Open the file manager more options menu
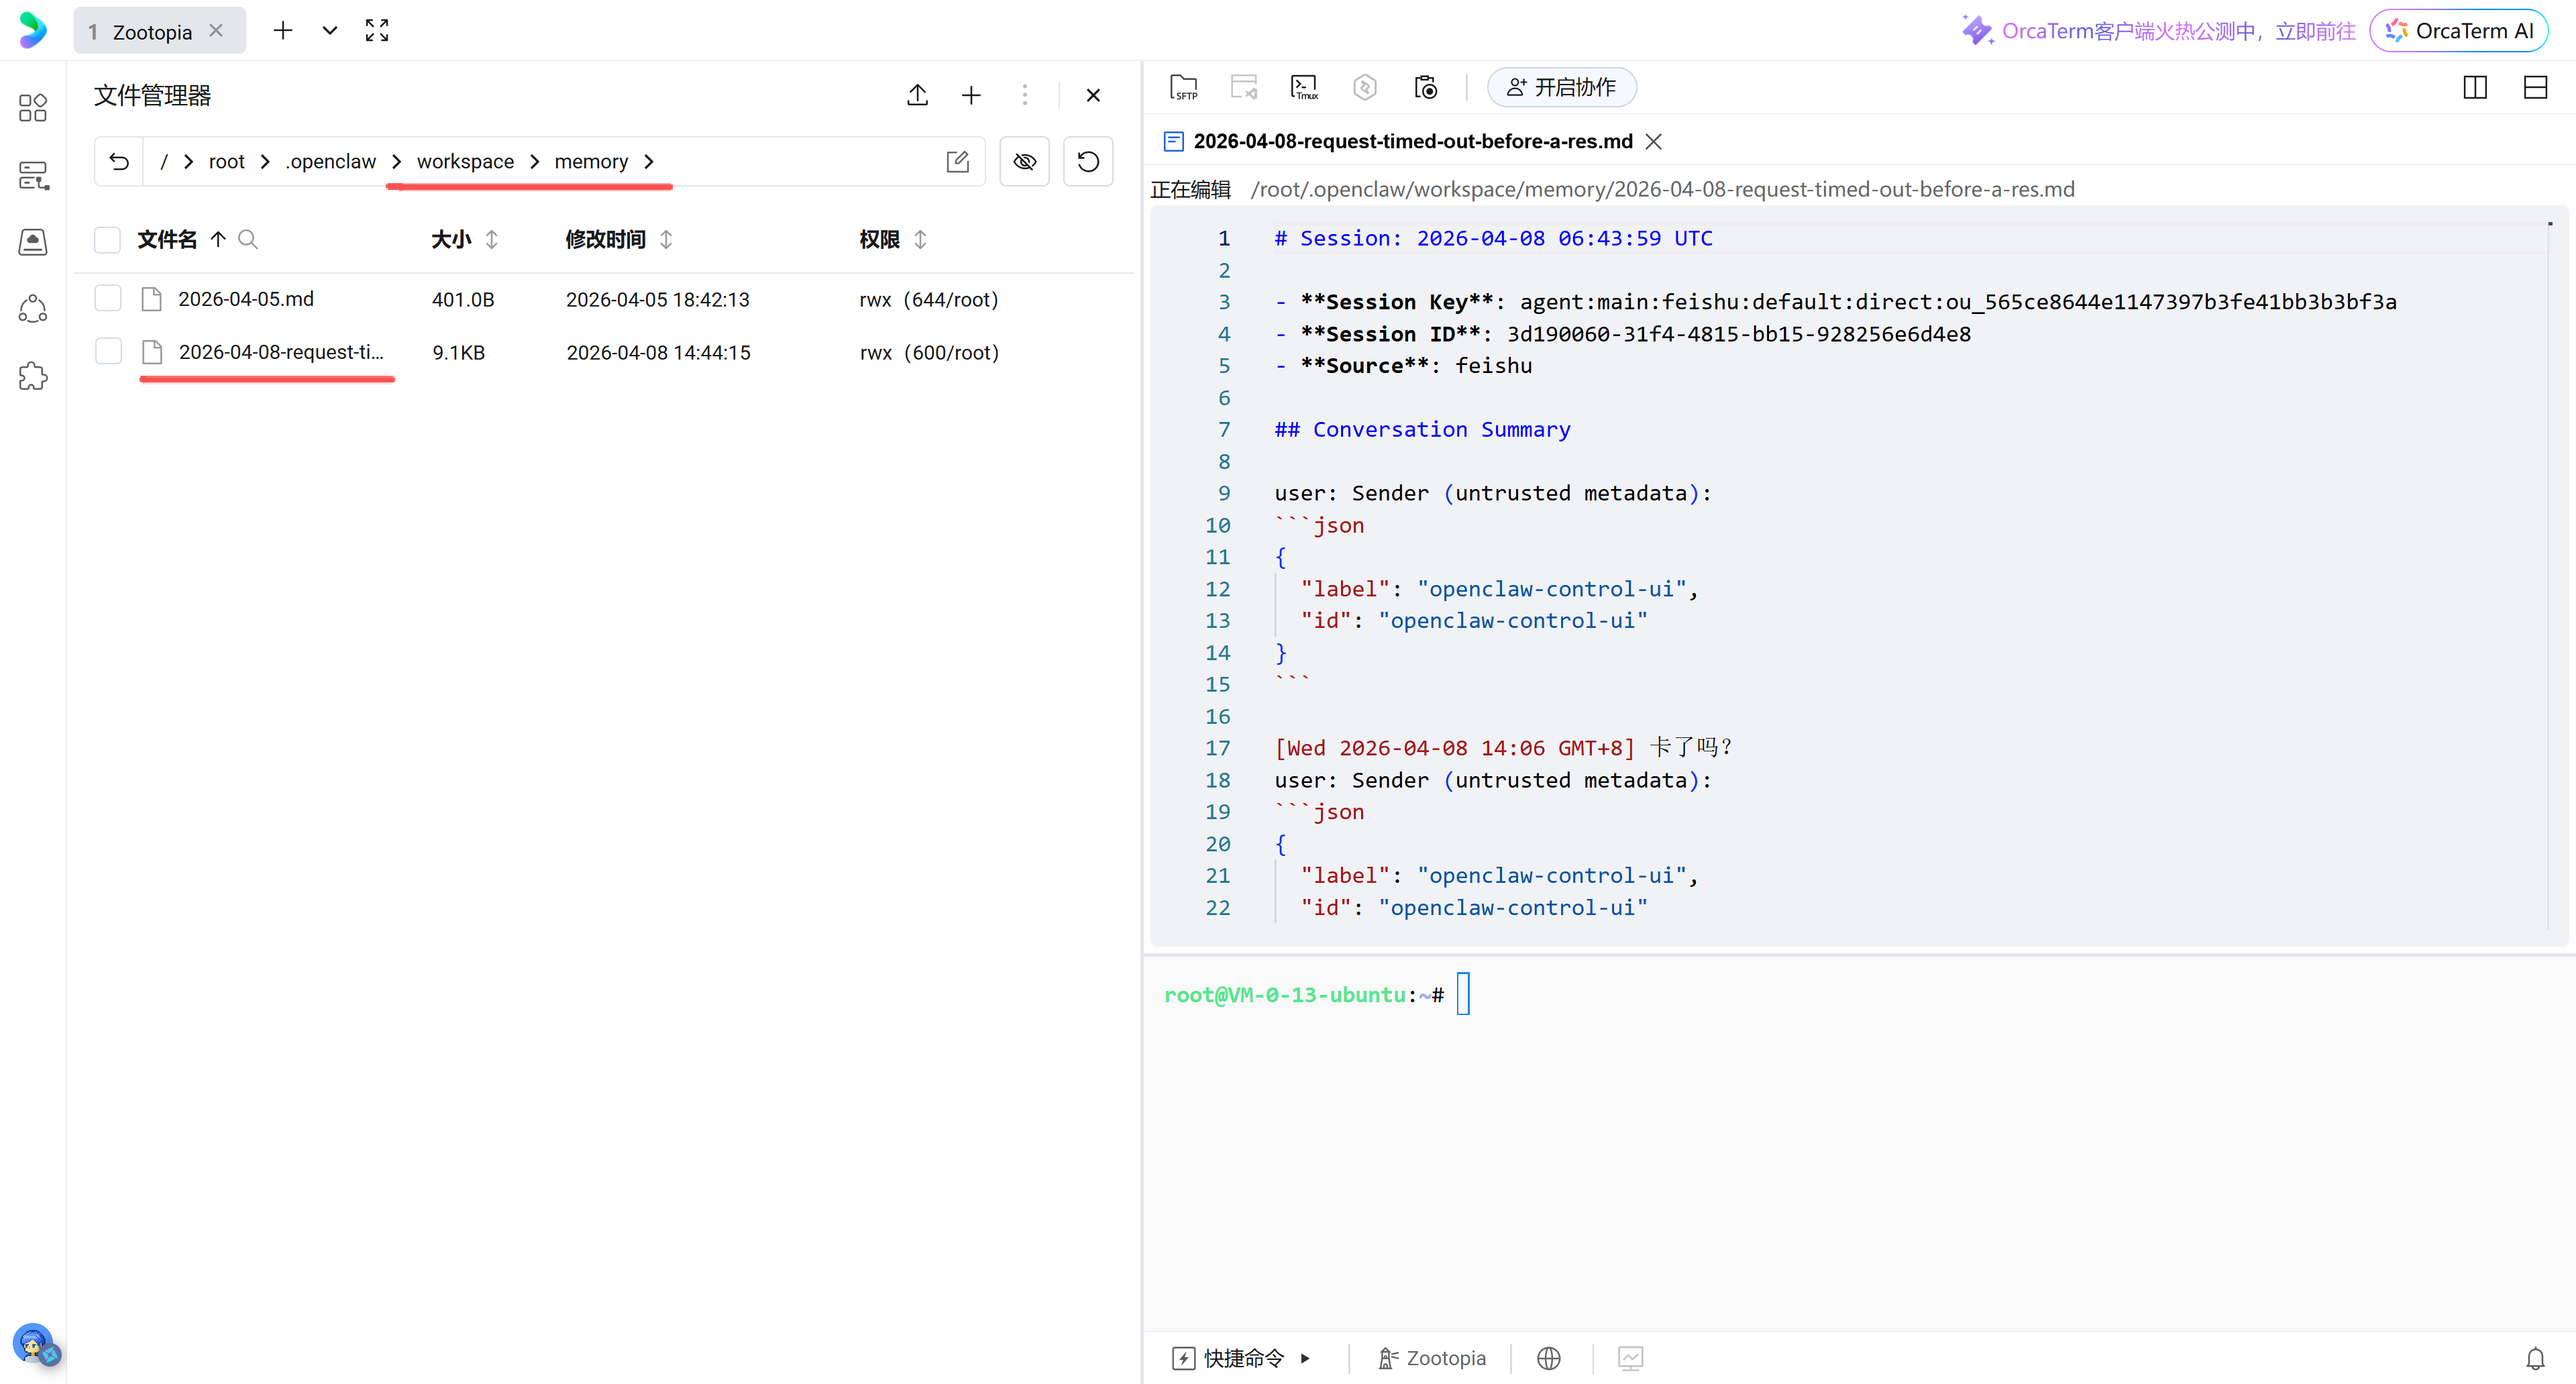Image resolution: width=2576 pixels, height=1384 pixels. 1024,95
